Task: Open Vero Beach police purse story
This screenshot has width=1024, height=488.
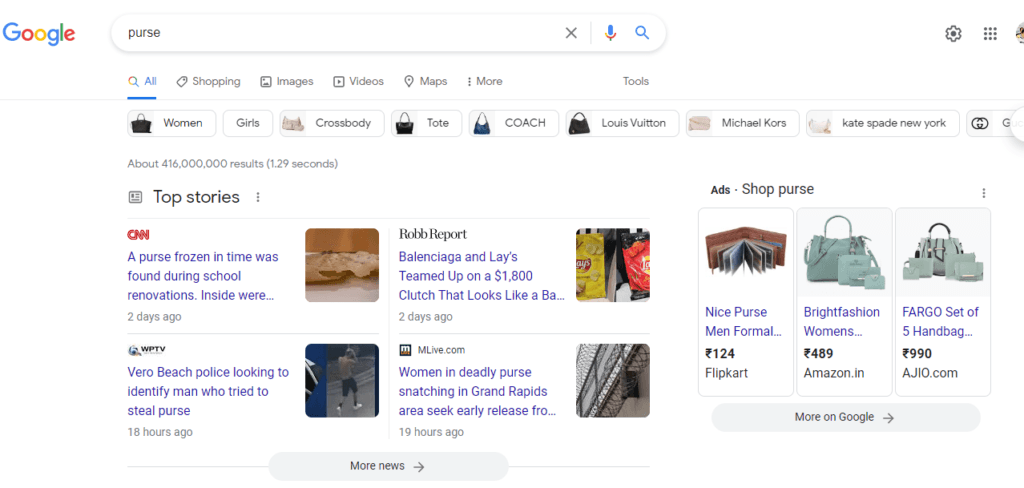Action: click(x=208, y=391)
